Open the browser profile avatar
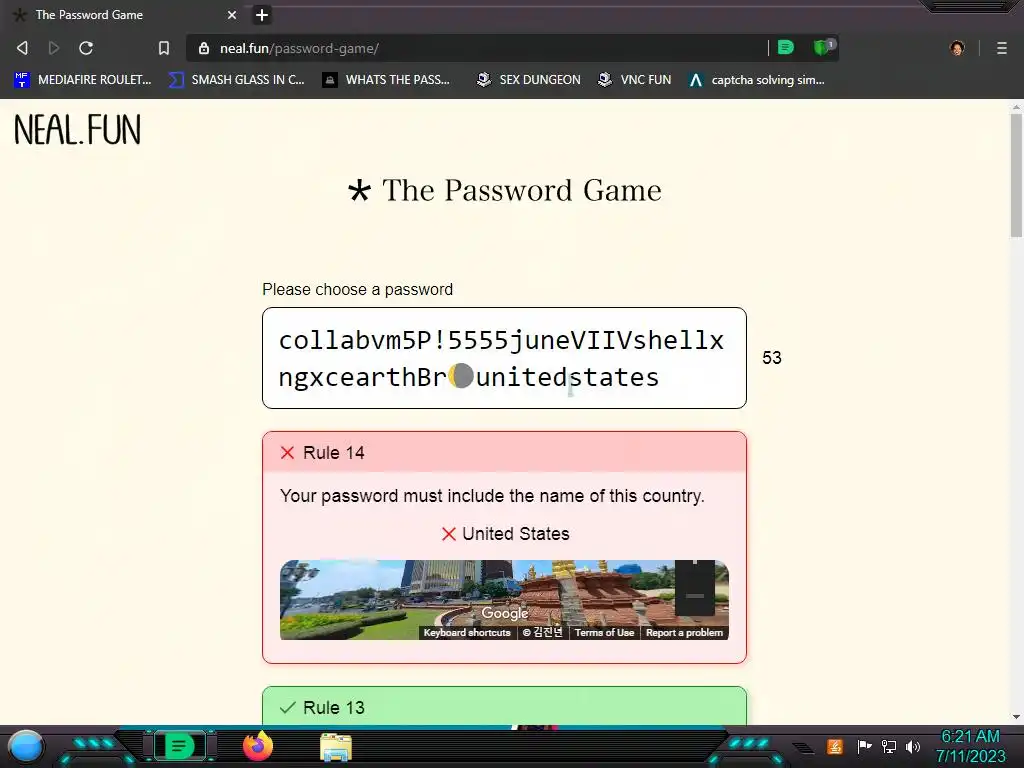This screenshot has width=1024, height=768. (x=957, y=48)
